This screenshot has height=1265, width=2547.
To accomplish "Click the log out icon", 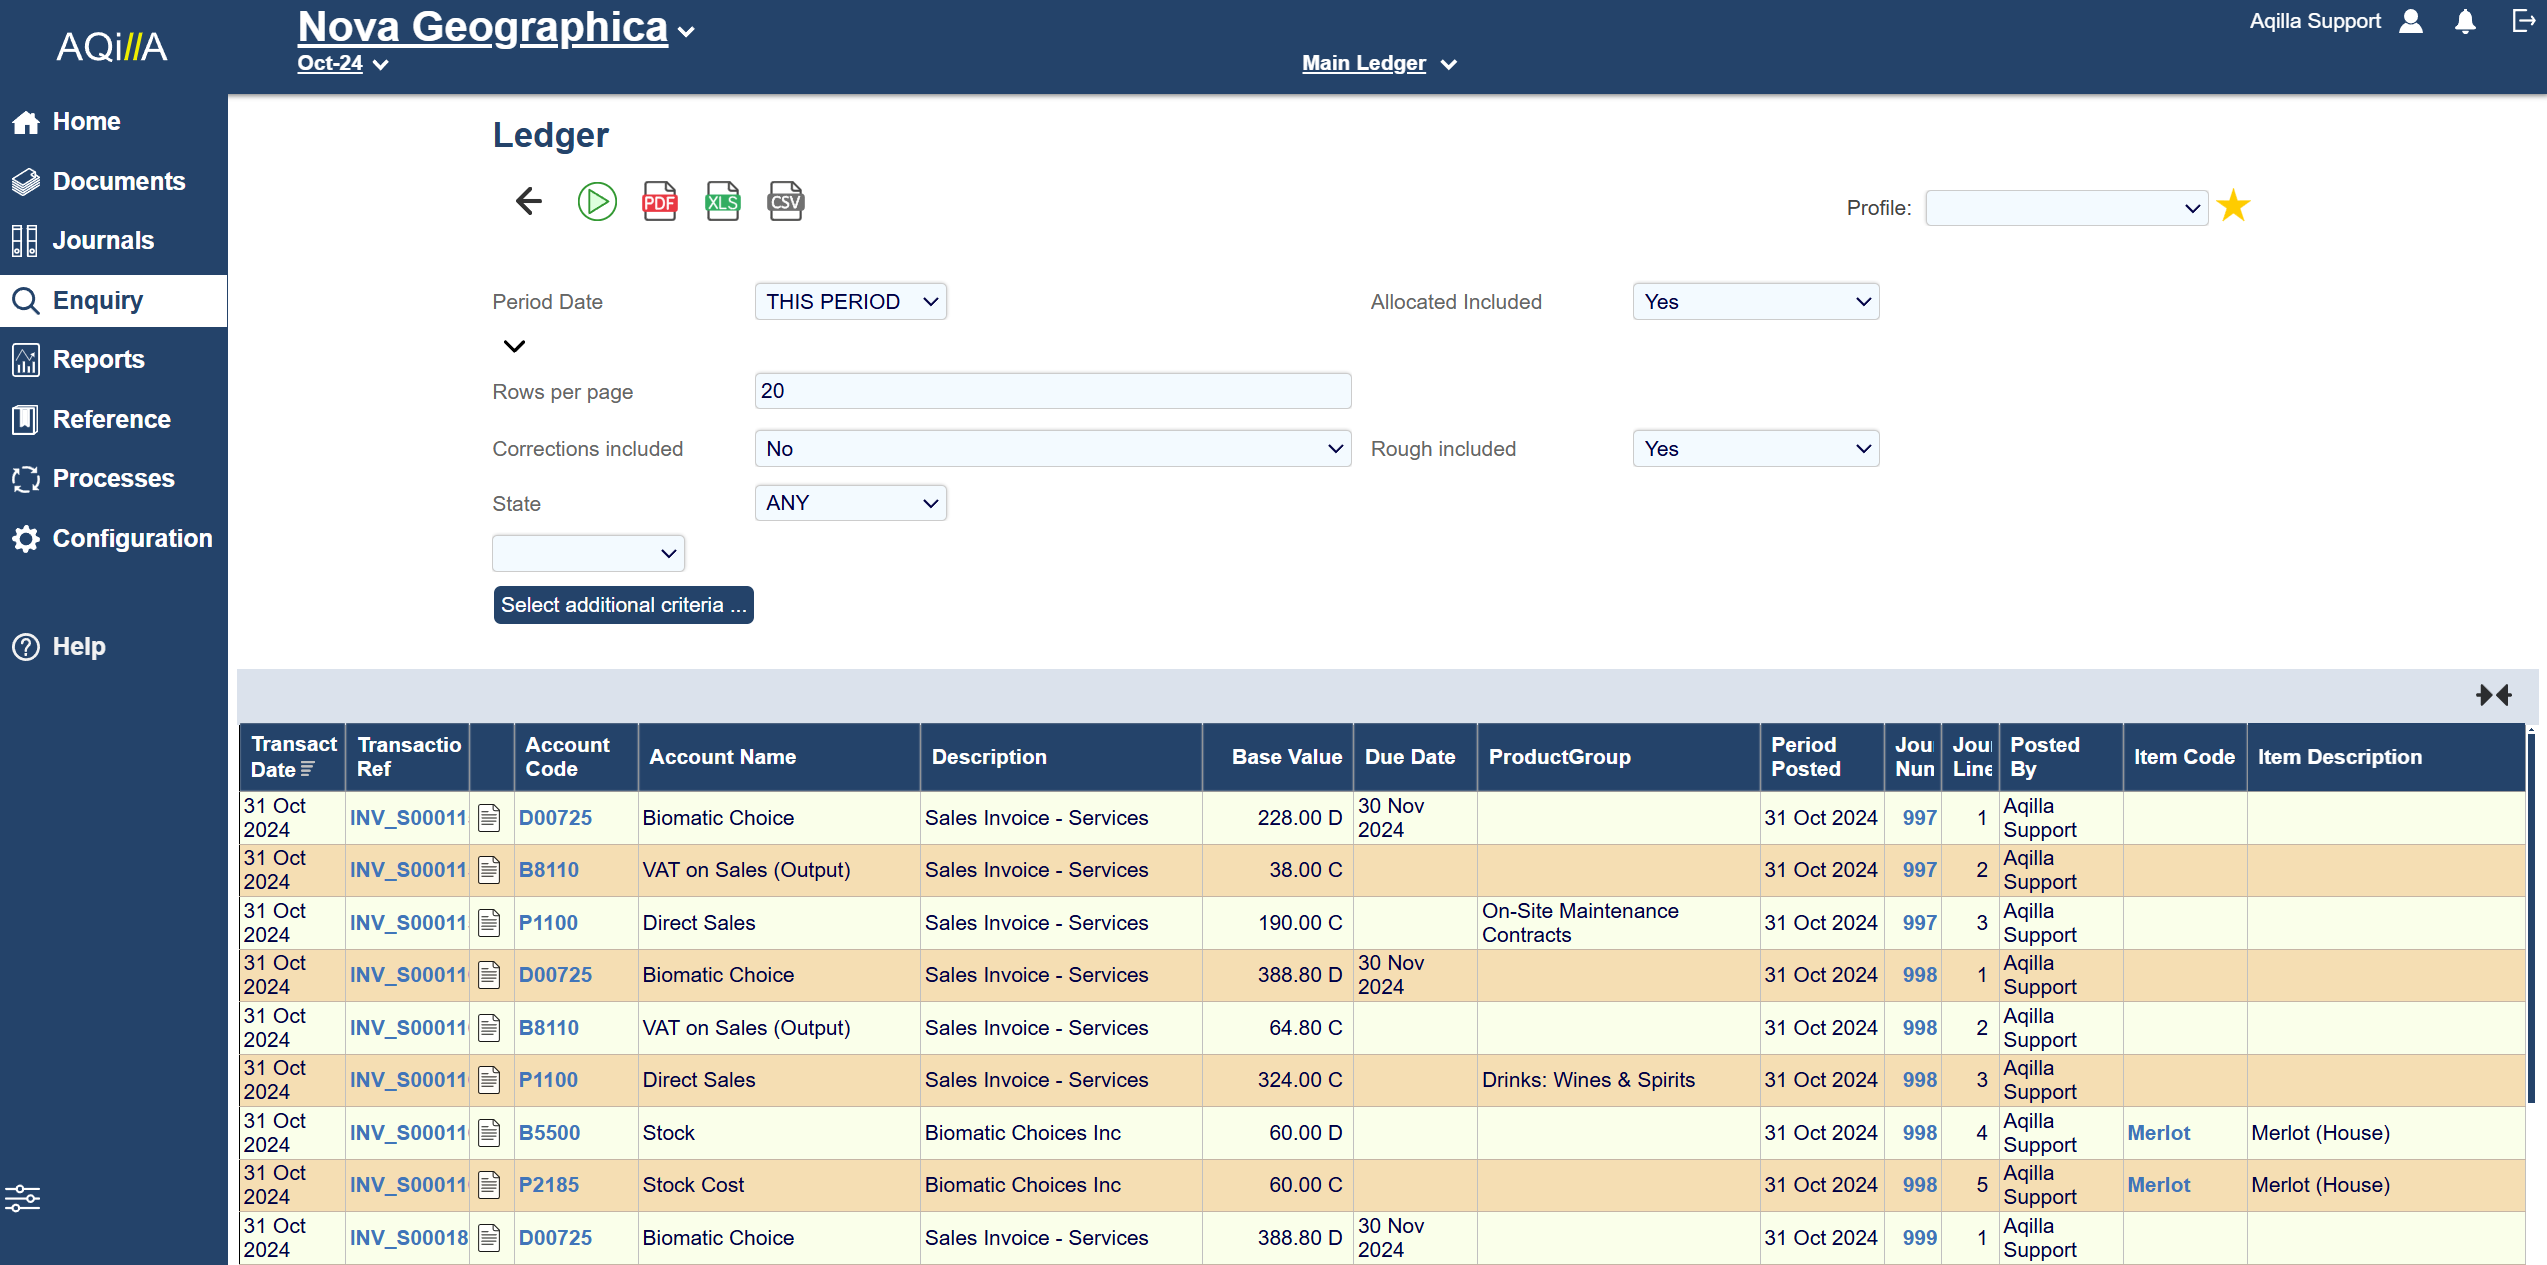I will (x=2523, y=22).
